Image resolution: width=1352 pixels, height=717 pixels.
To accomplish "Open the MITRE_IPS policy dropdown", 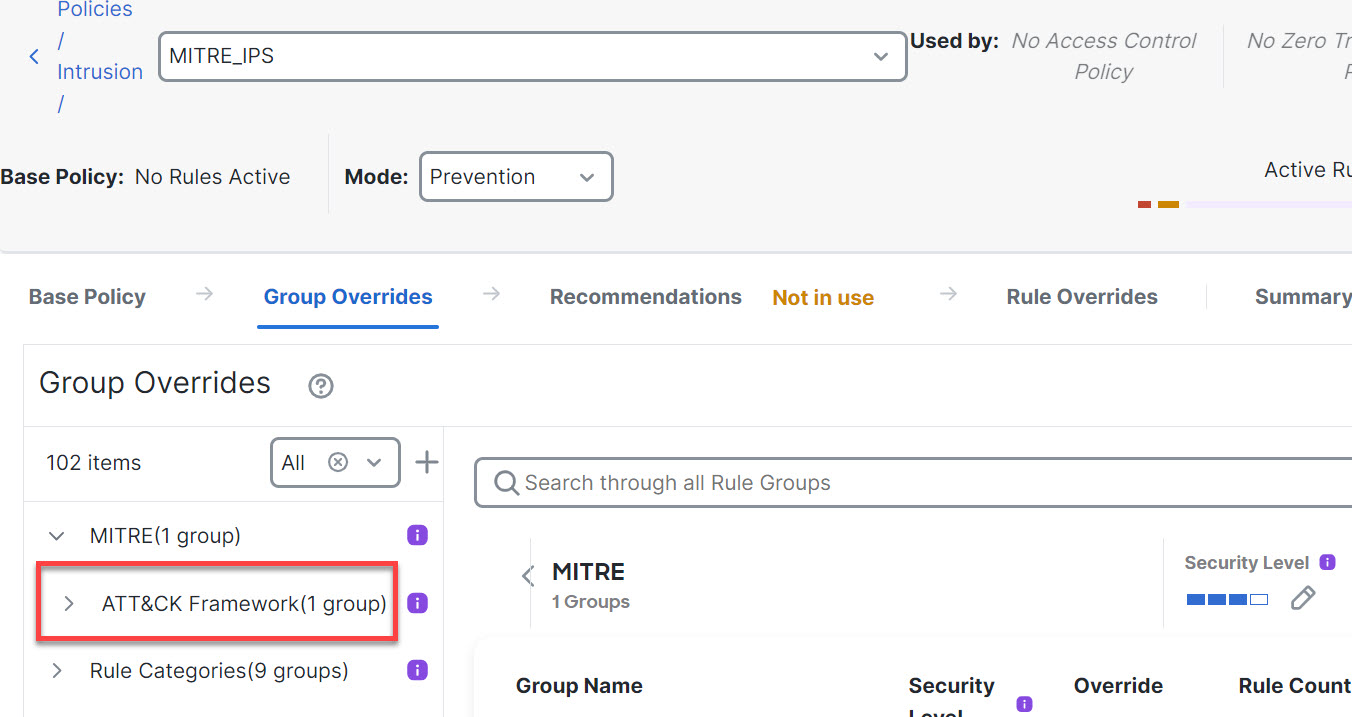I will pos(880,57).
